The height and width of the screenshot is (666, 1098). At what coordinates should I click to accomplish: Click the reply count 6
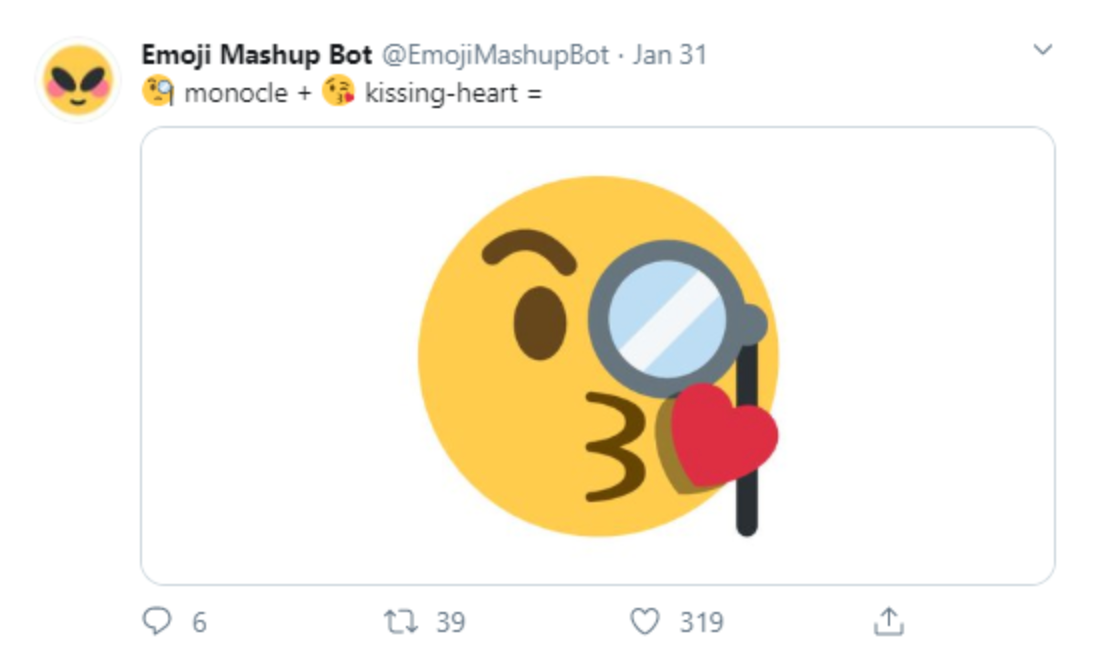[200, 622]
